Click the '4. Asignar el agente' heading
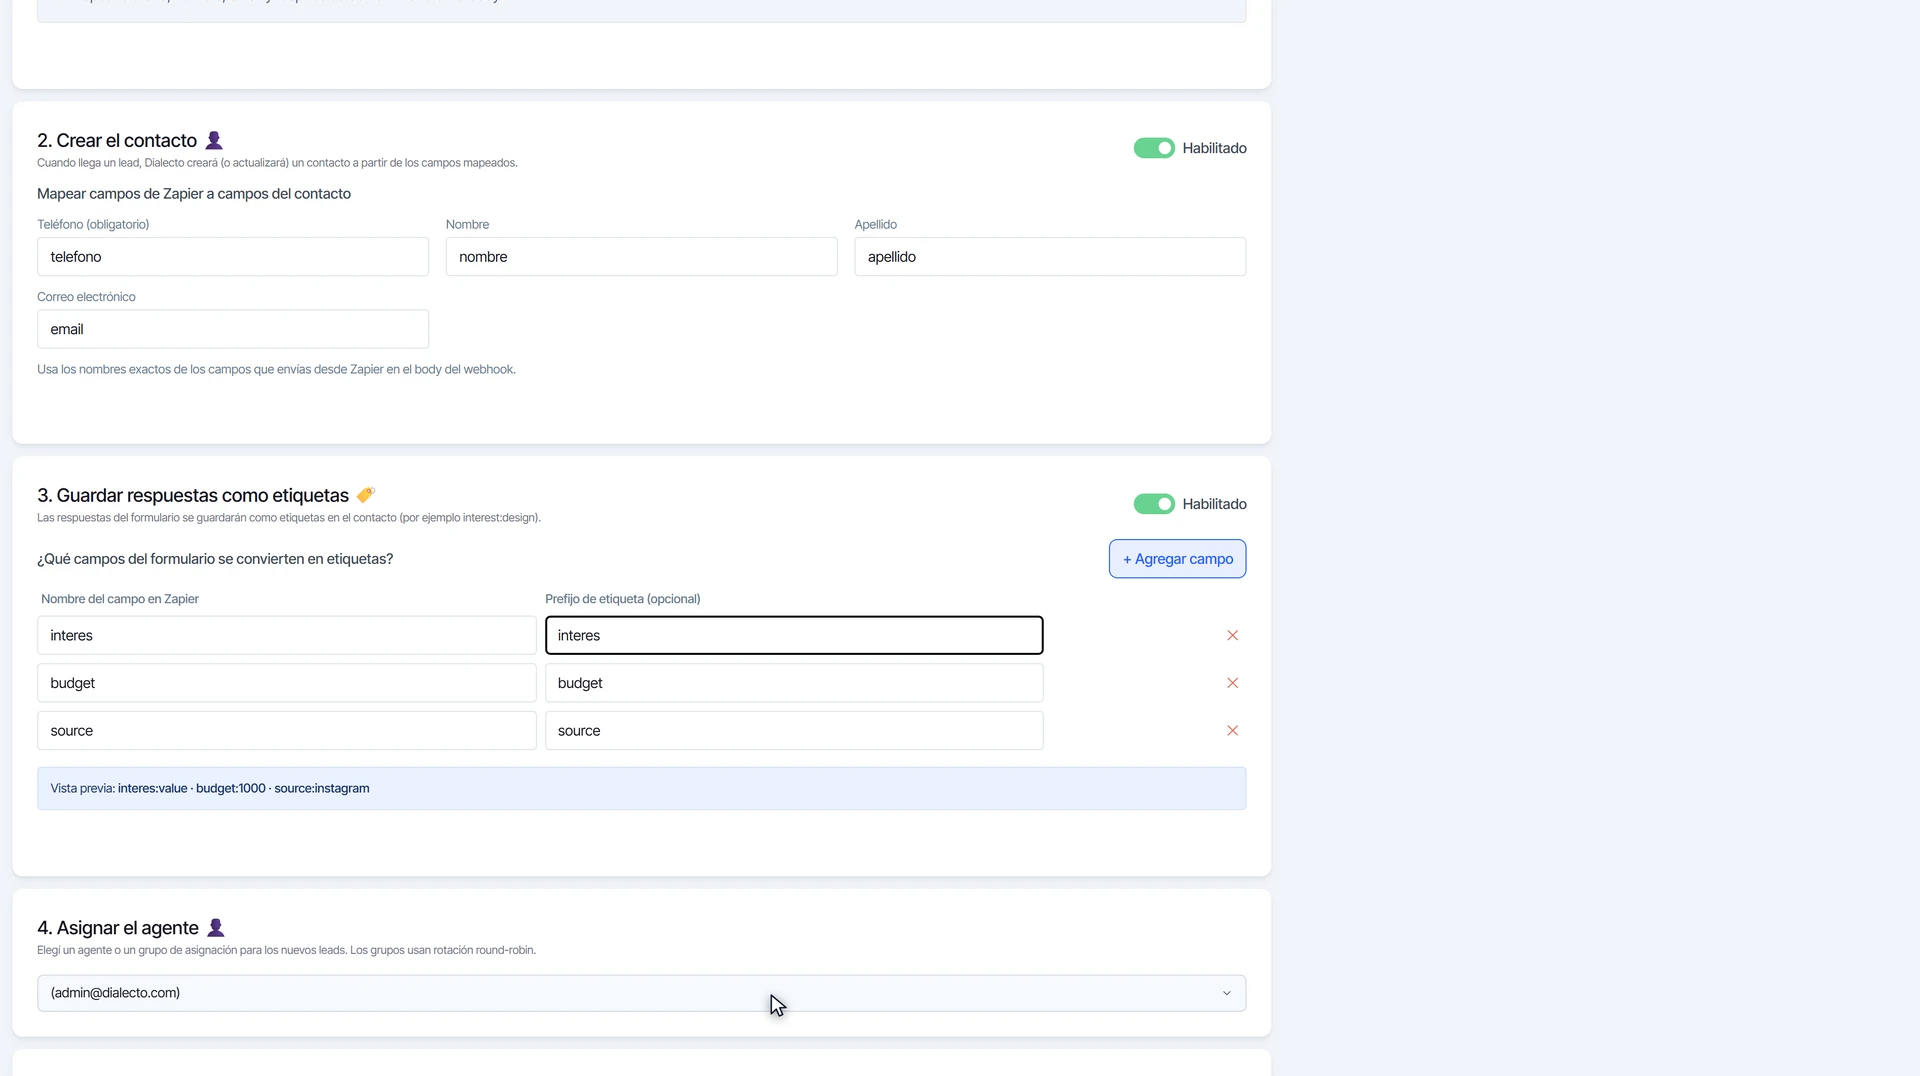The width and height of the screenshot is (1920, 1076). coord(118,929)
